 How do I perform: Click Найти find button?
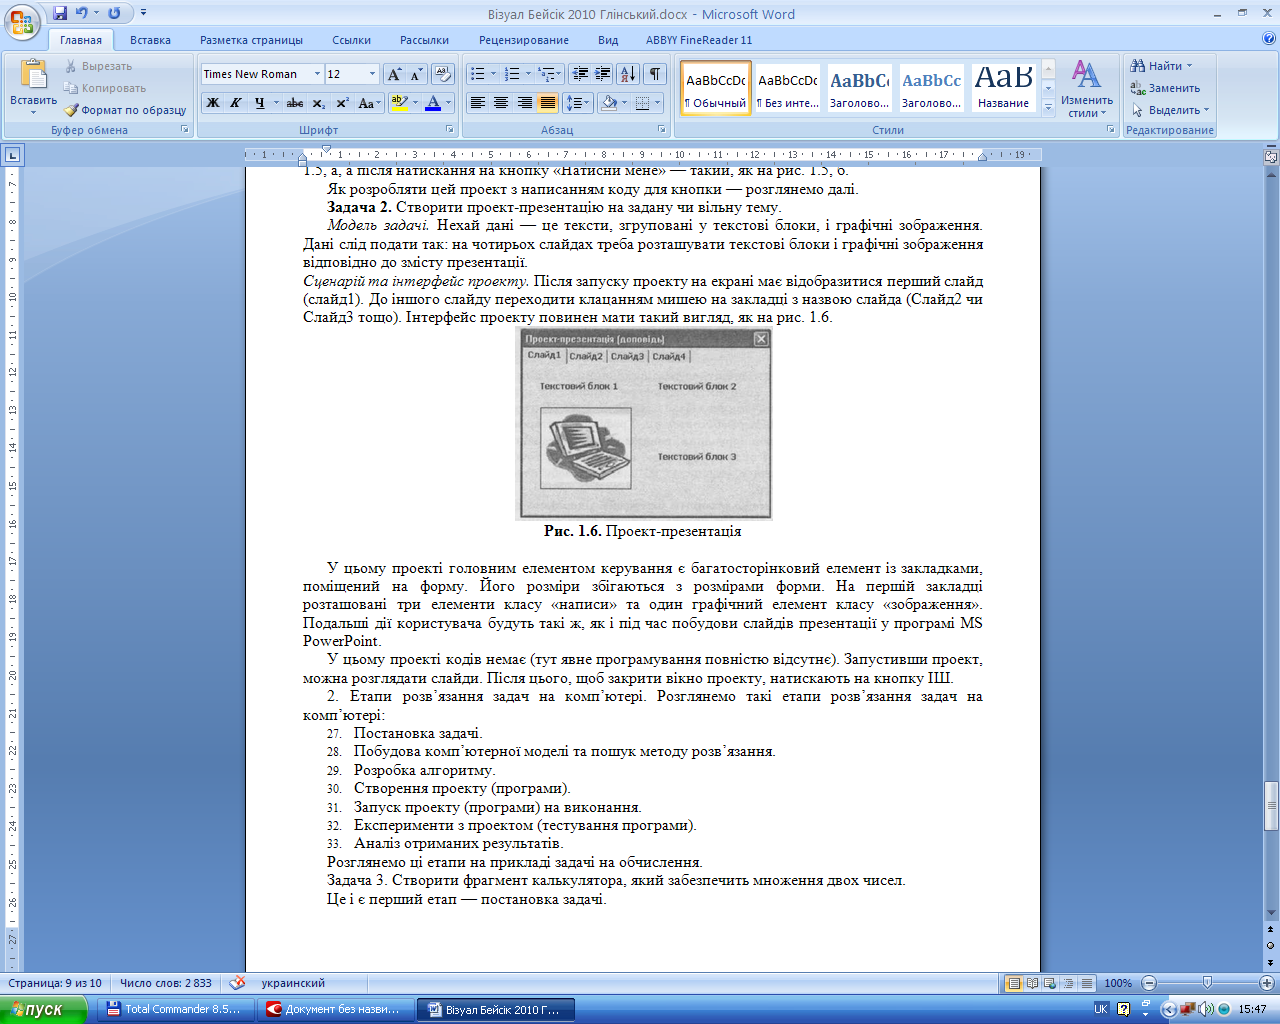pyautogui.click(x=1161, y=66)
